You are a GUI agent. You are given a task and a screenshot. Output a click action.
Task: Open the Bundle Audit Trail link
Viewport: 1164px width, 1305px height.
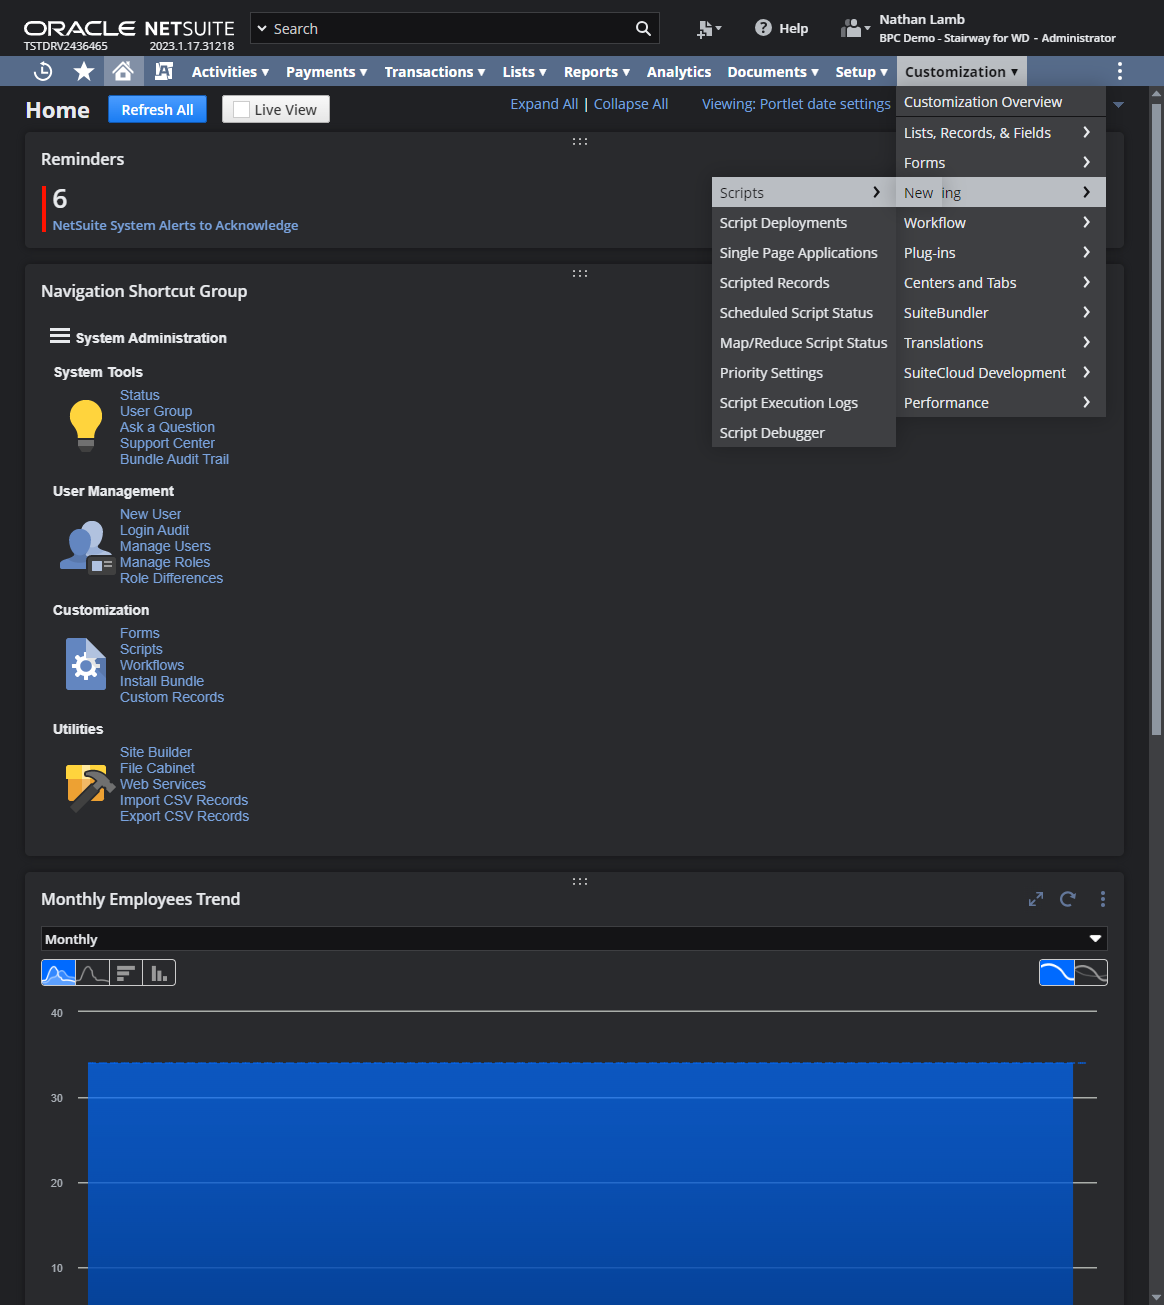pyautogui.click(x=174, y=459)
